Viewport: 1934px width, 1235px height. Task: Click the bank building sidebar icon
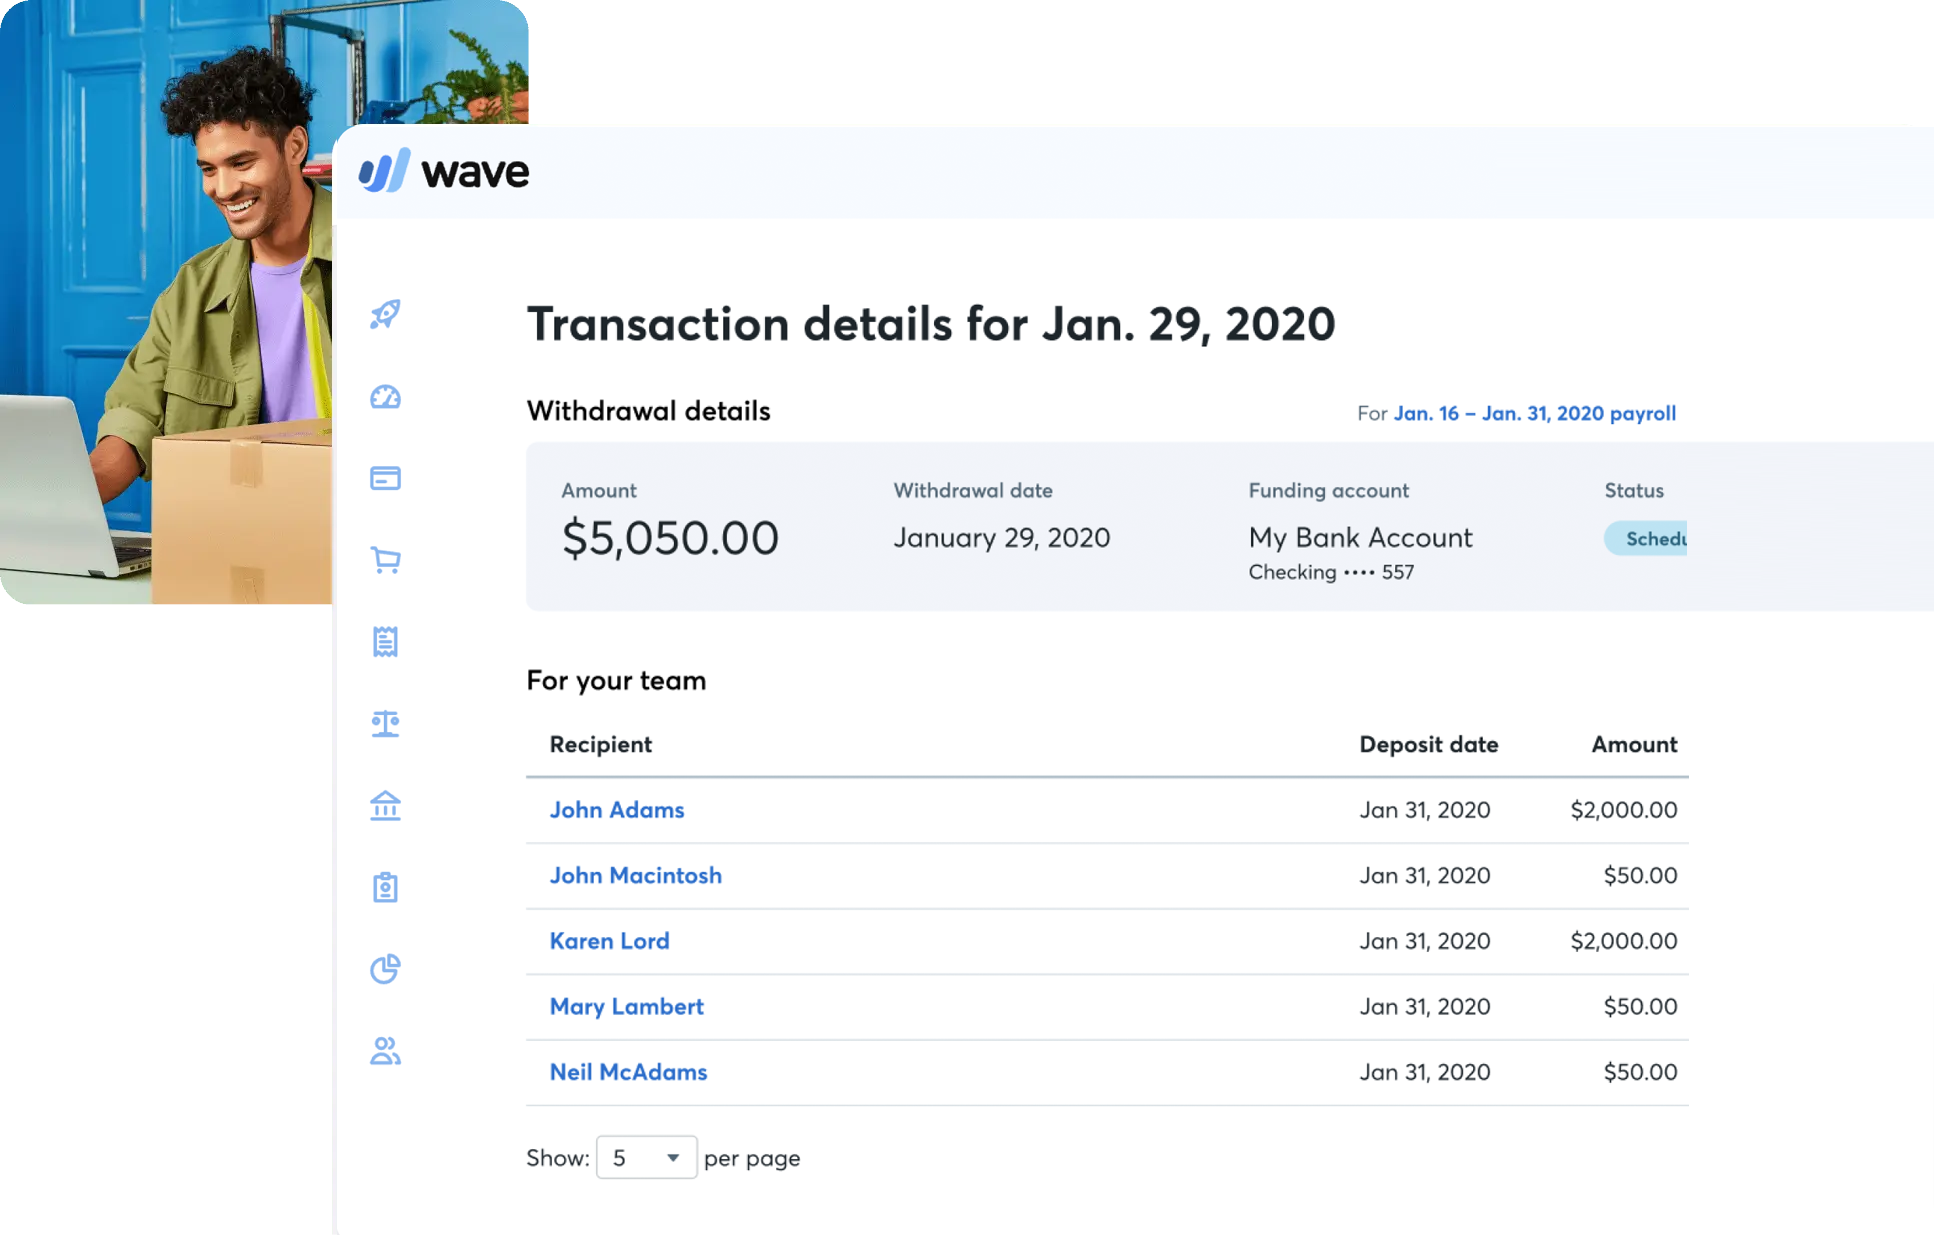(x=386, y=805)
